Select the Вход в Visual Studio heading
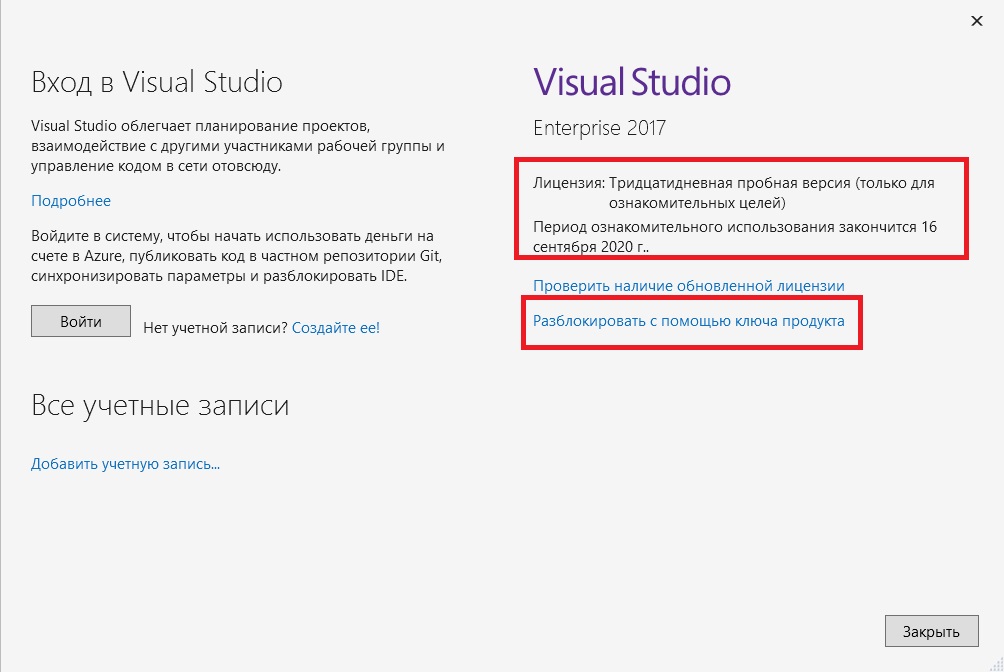 tap(157, 82)
